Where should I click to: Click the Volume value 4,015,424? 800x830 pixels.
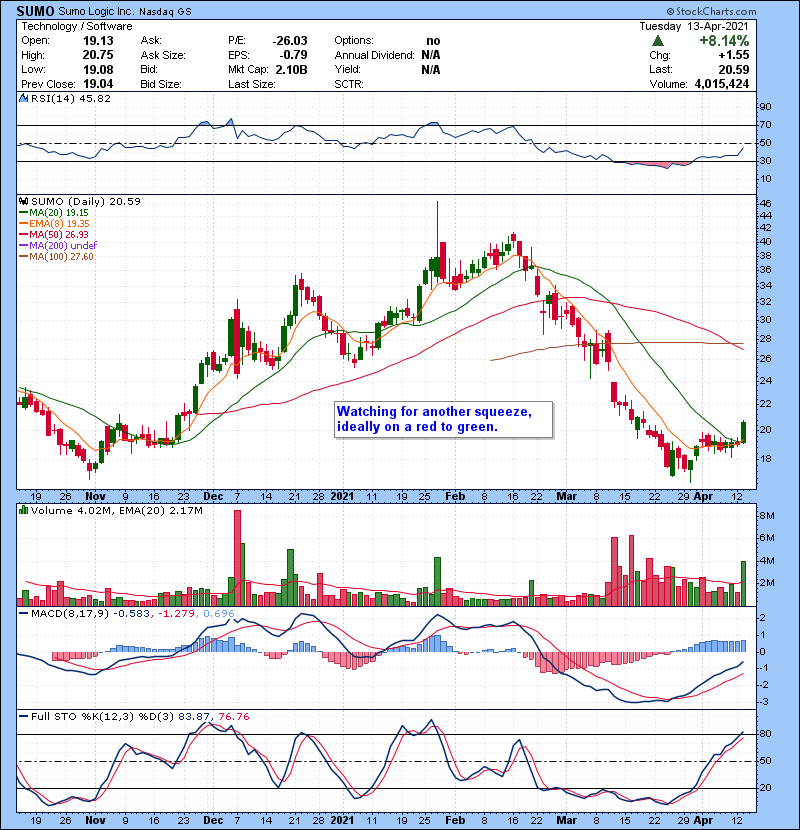click(x=722, y=84)
